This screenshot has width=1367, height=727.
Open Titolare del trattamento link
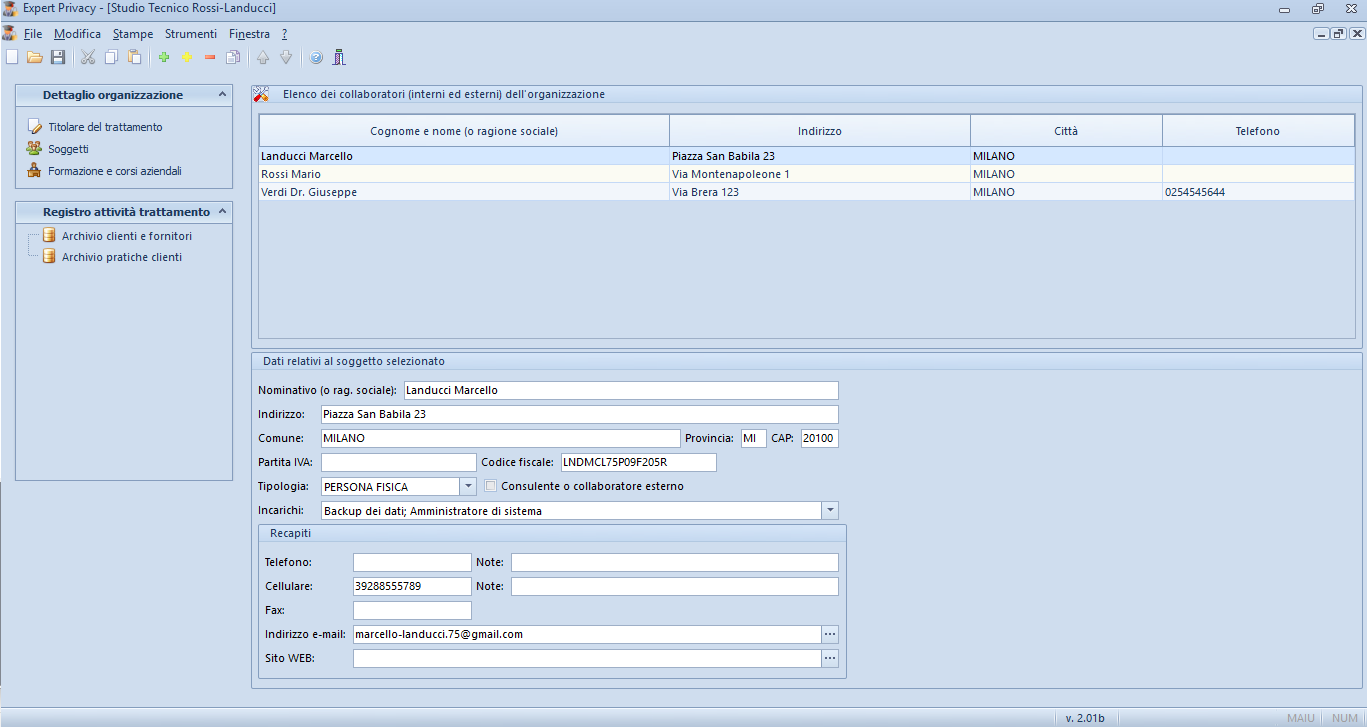[105, 127]
